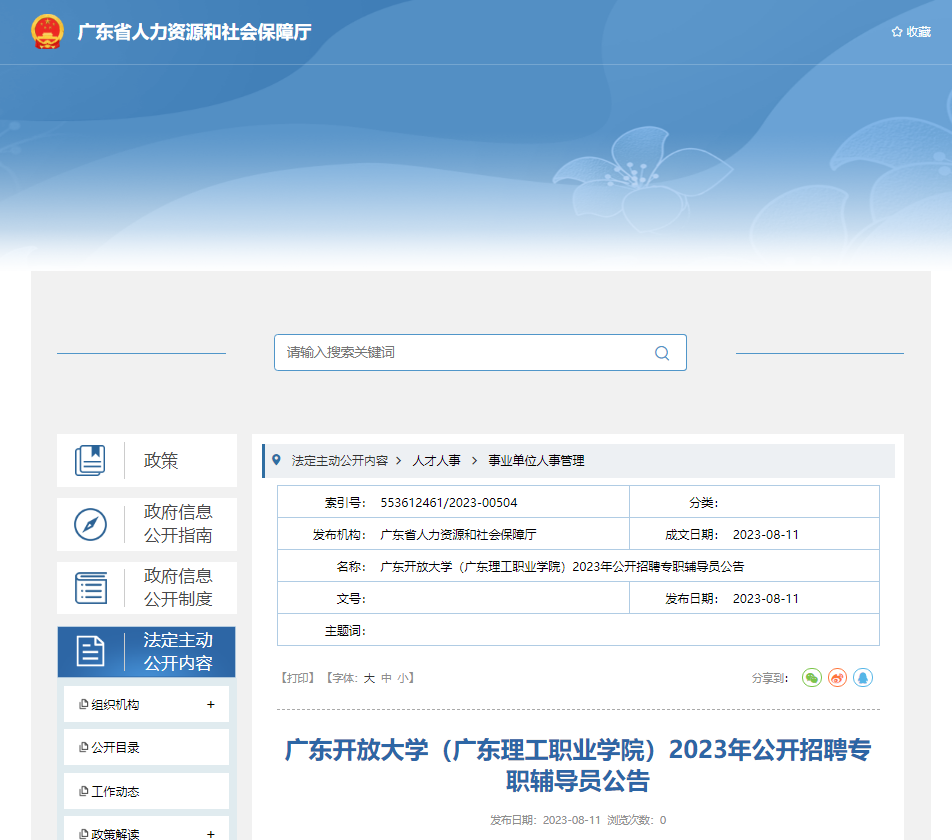Image resolution: width=952 pixels, height=840 pixels.
Task: Open the 政策 book icon panel
Action: coord(90,461)
